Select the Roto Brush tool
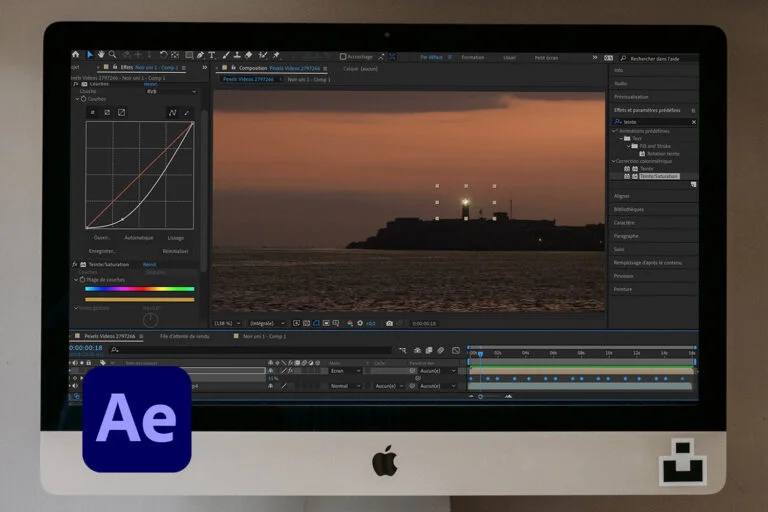Image resolution: width=768 pixels, height=512 pixels. [263, 55]
